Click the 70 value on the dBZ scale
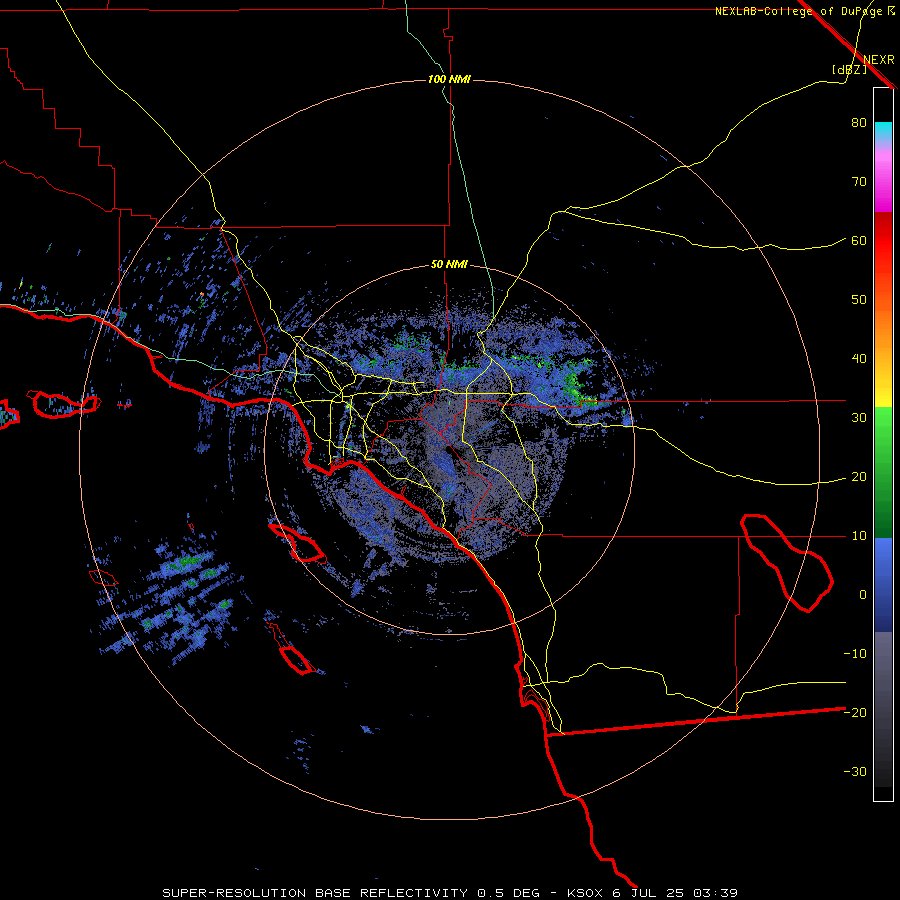 click(859, 182)
